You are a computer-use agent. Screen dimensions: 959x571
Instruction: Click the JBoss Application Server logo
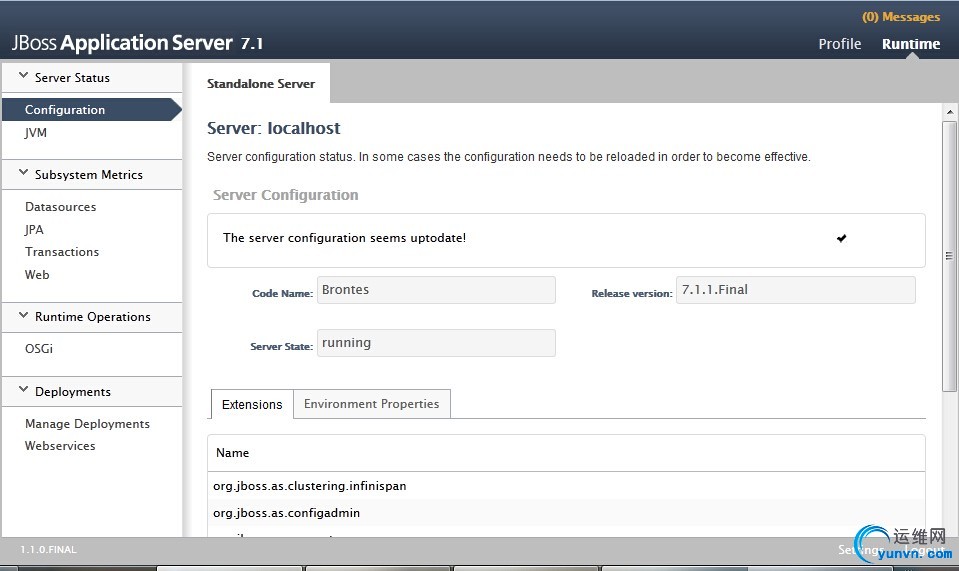[137, 43]
